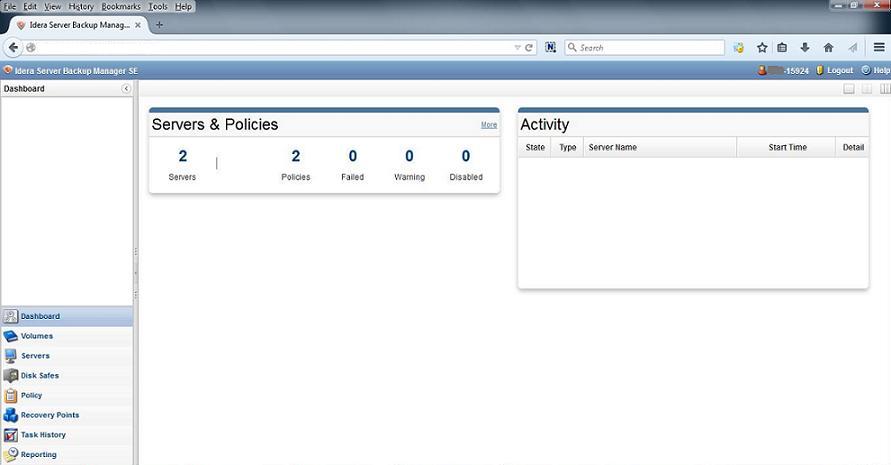This screenshot has height=465, width=891.
Task: Select three-column dashboard layout icon
Action: point(885,89)
